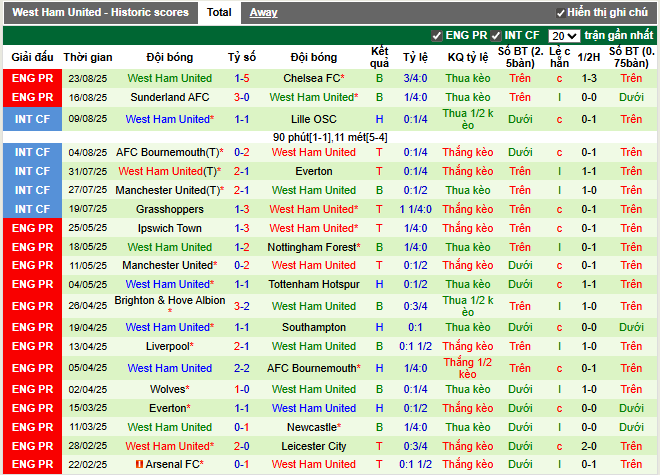Click West Ham United in the 11/03/25 row
The width and height of the screenshot is (660, 475).
(x=170, y=427)
